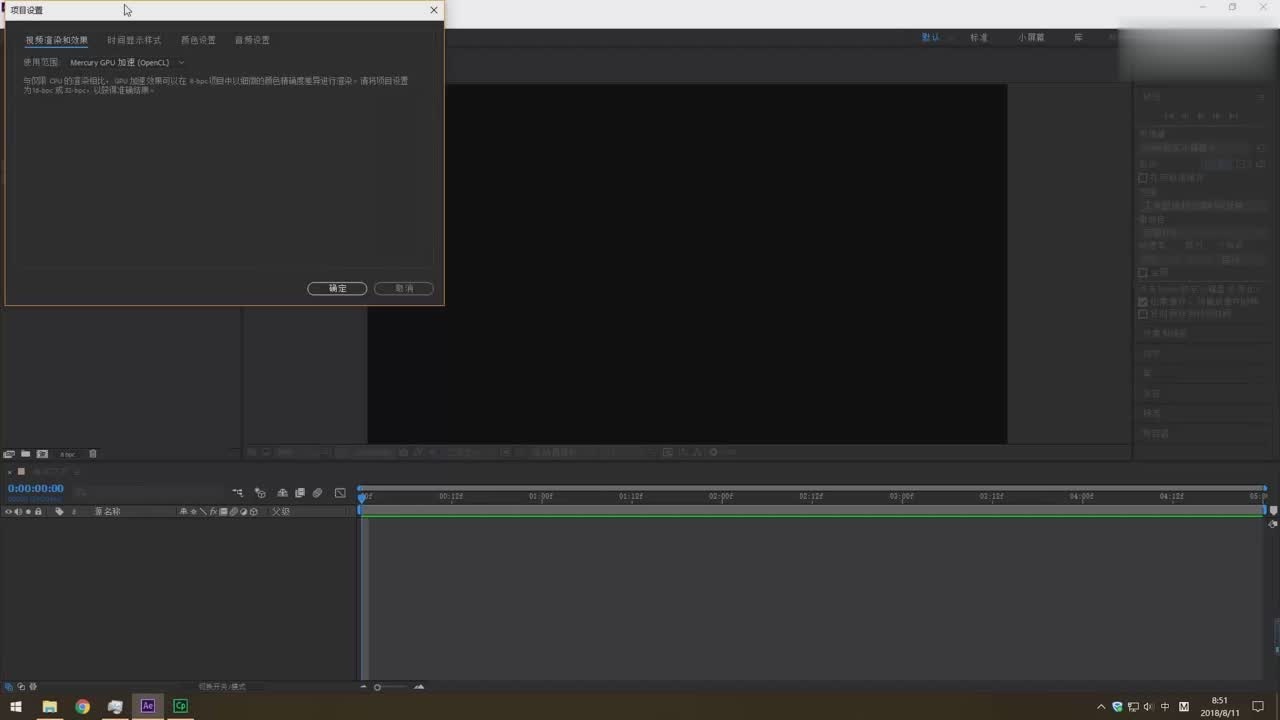Screen dimensions: 1280x720
Task: Open File Explorer from taskbar
Action: pyautogui.click(x=49, y=706)
